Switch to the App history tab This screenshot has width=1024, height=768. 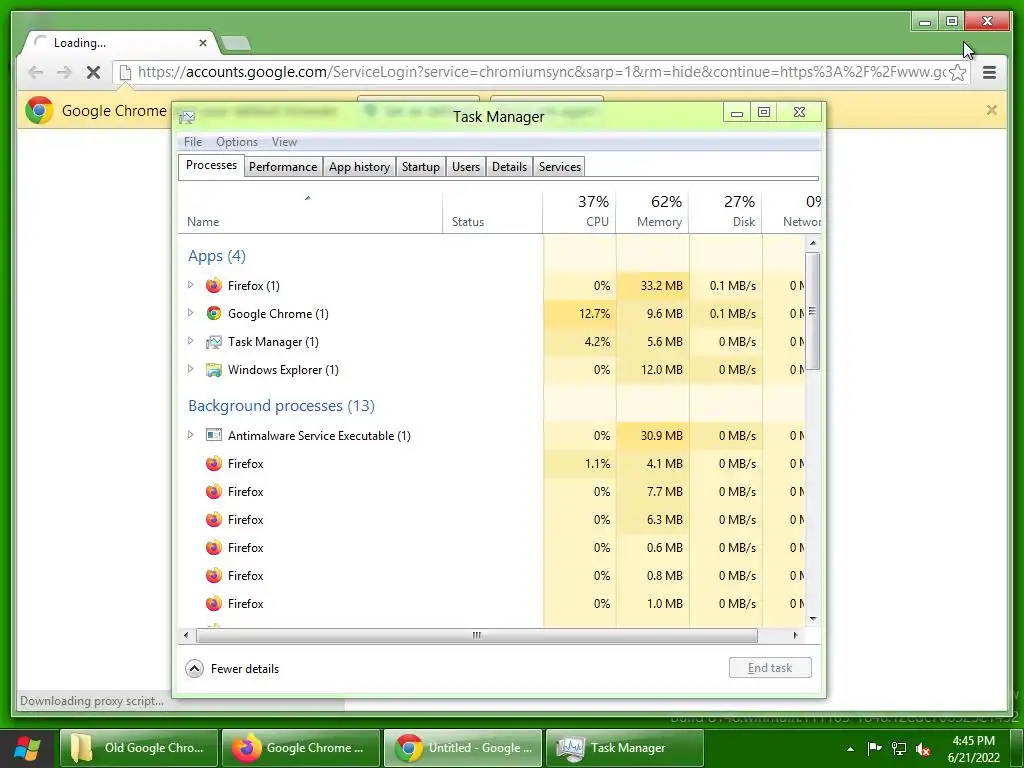[359, 167]
